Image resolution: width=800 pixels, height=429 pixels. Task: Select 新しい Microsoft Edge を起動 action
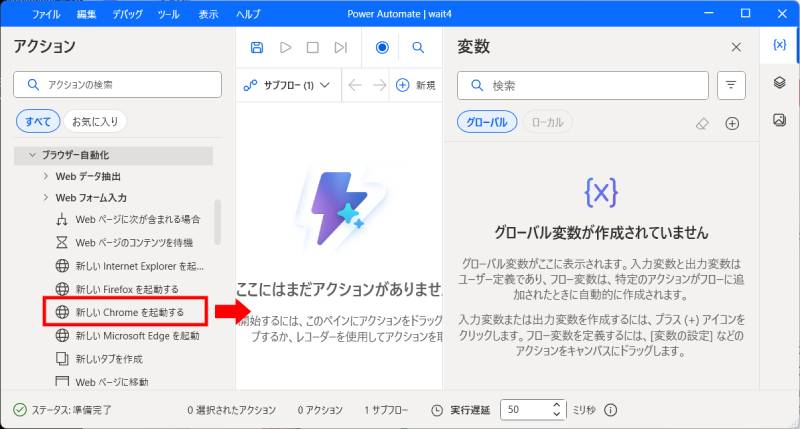coord(127,336)
